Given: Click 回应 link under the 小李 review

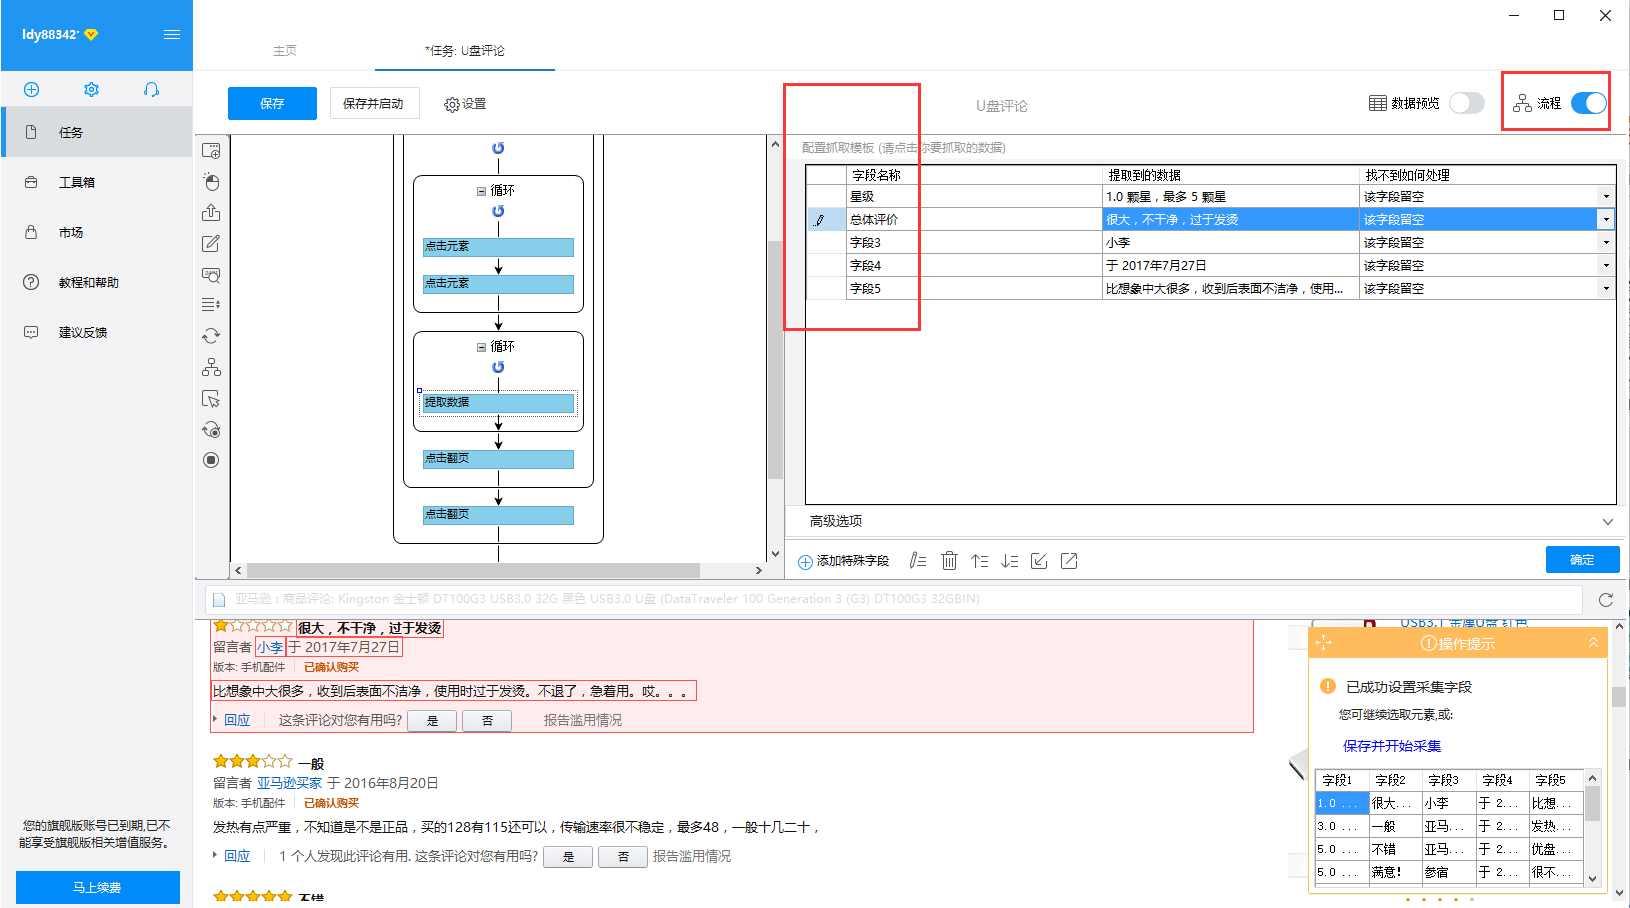Looking at the screenshot, I should coord(237,720).
